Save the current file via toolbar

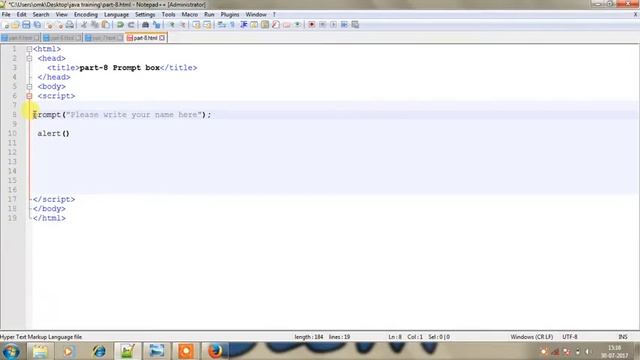pyautogui.click(x=26, y=25)
